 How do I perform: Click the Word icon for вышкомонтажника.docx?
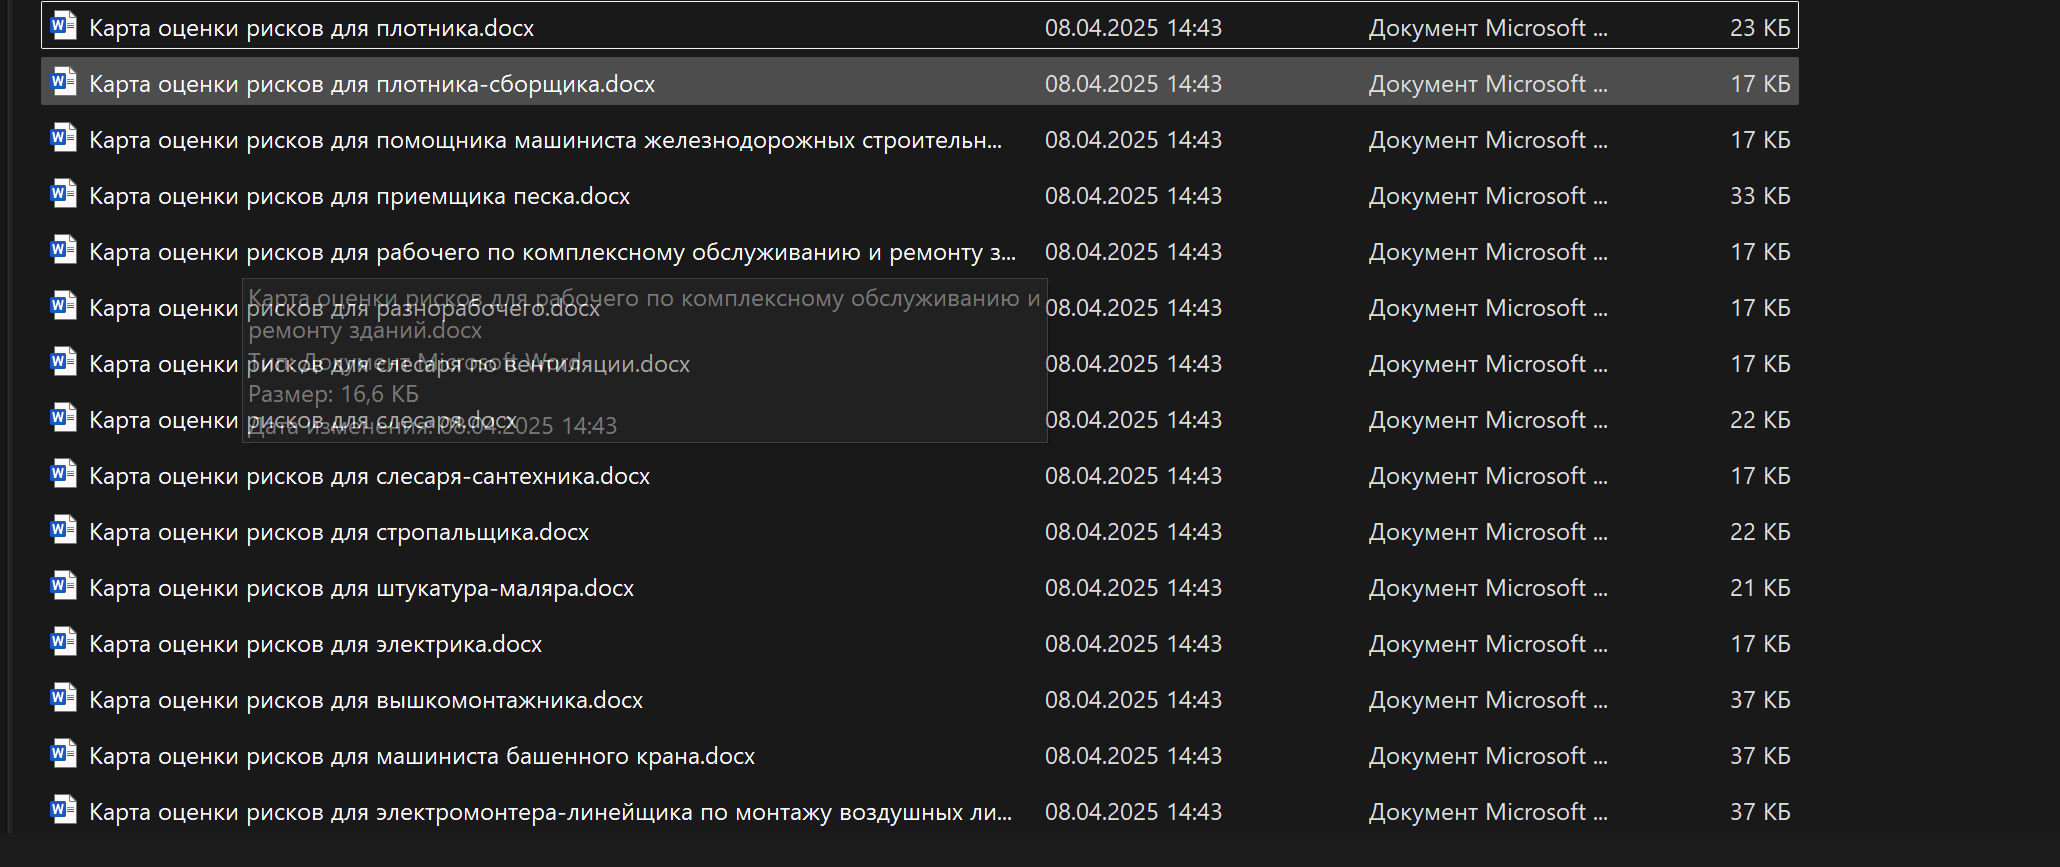64,698
